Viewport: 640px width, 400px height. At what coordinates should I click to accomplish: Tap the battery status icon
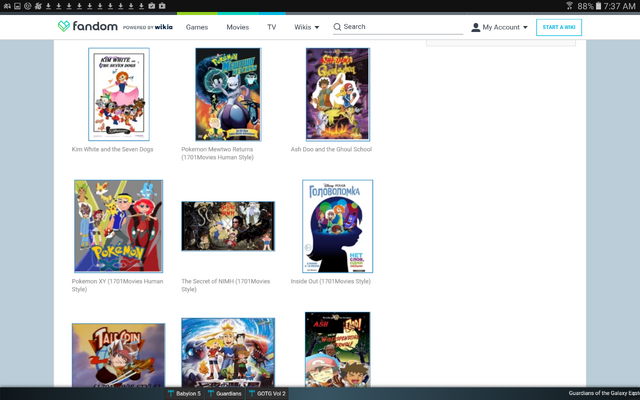click(x=598, y=6)
